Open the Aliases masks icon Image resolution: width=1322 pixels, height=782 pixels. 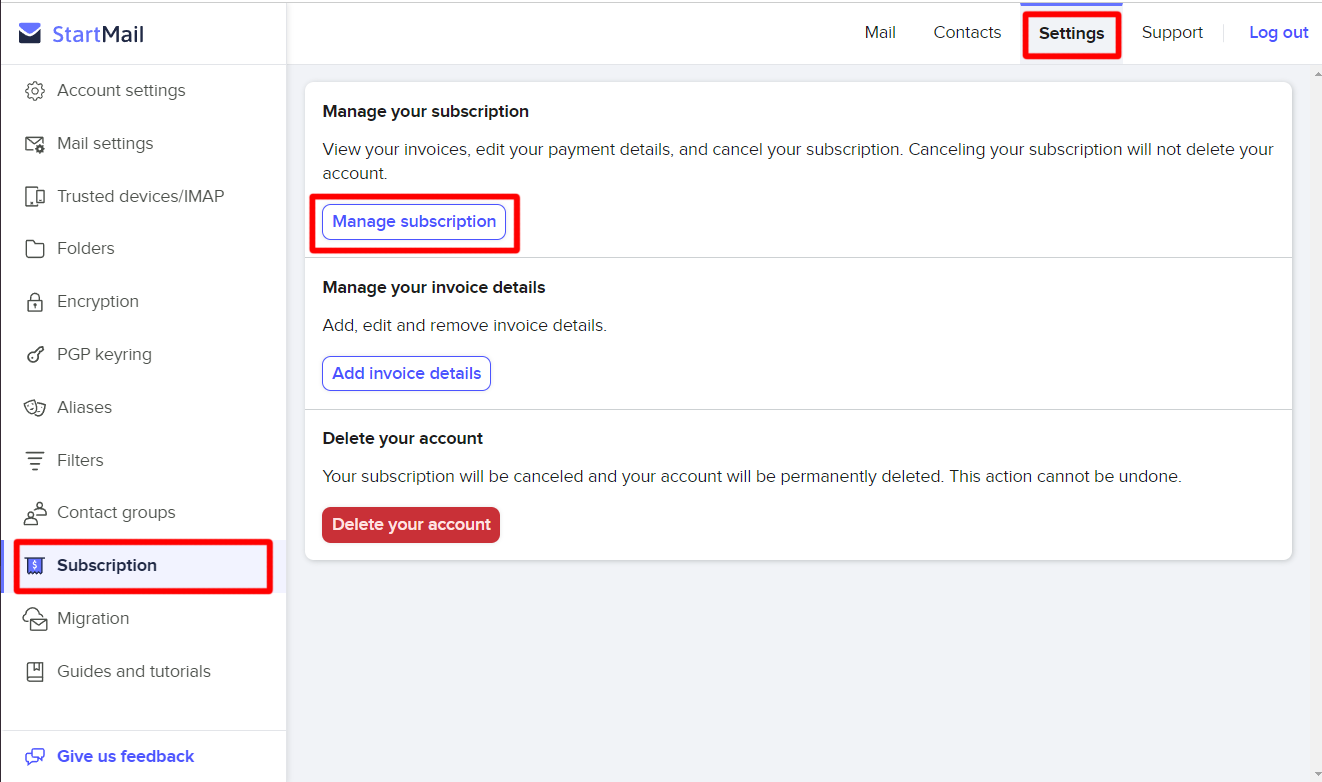pyautogui.click(x=35, y=407)
